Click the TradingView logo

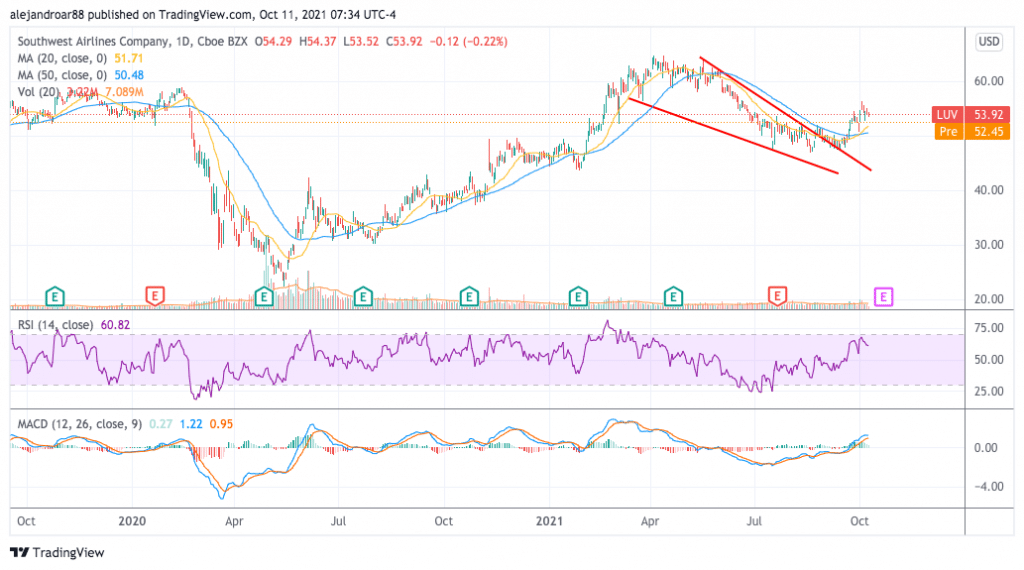click(x=57, y=552)
